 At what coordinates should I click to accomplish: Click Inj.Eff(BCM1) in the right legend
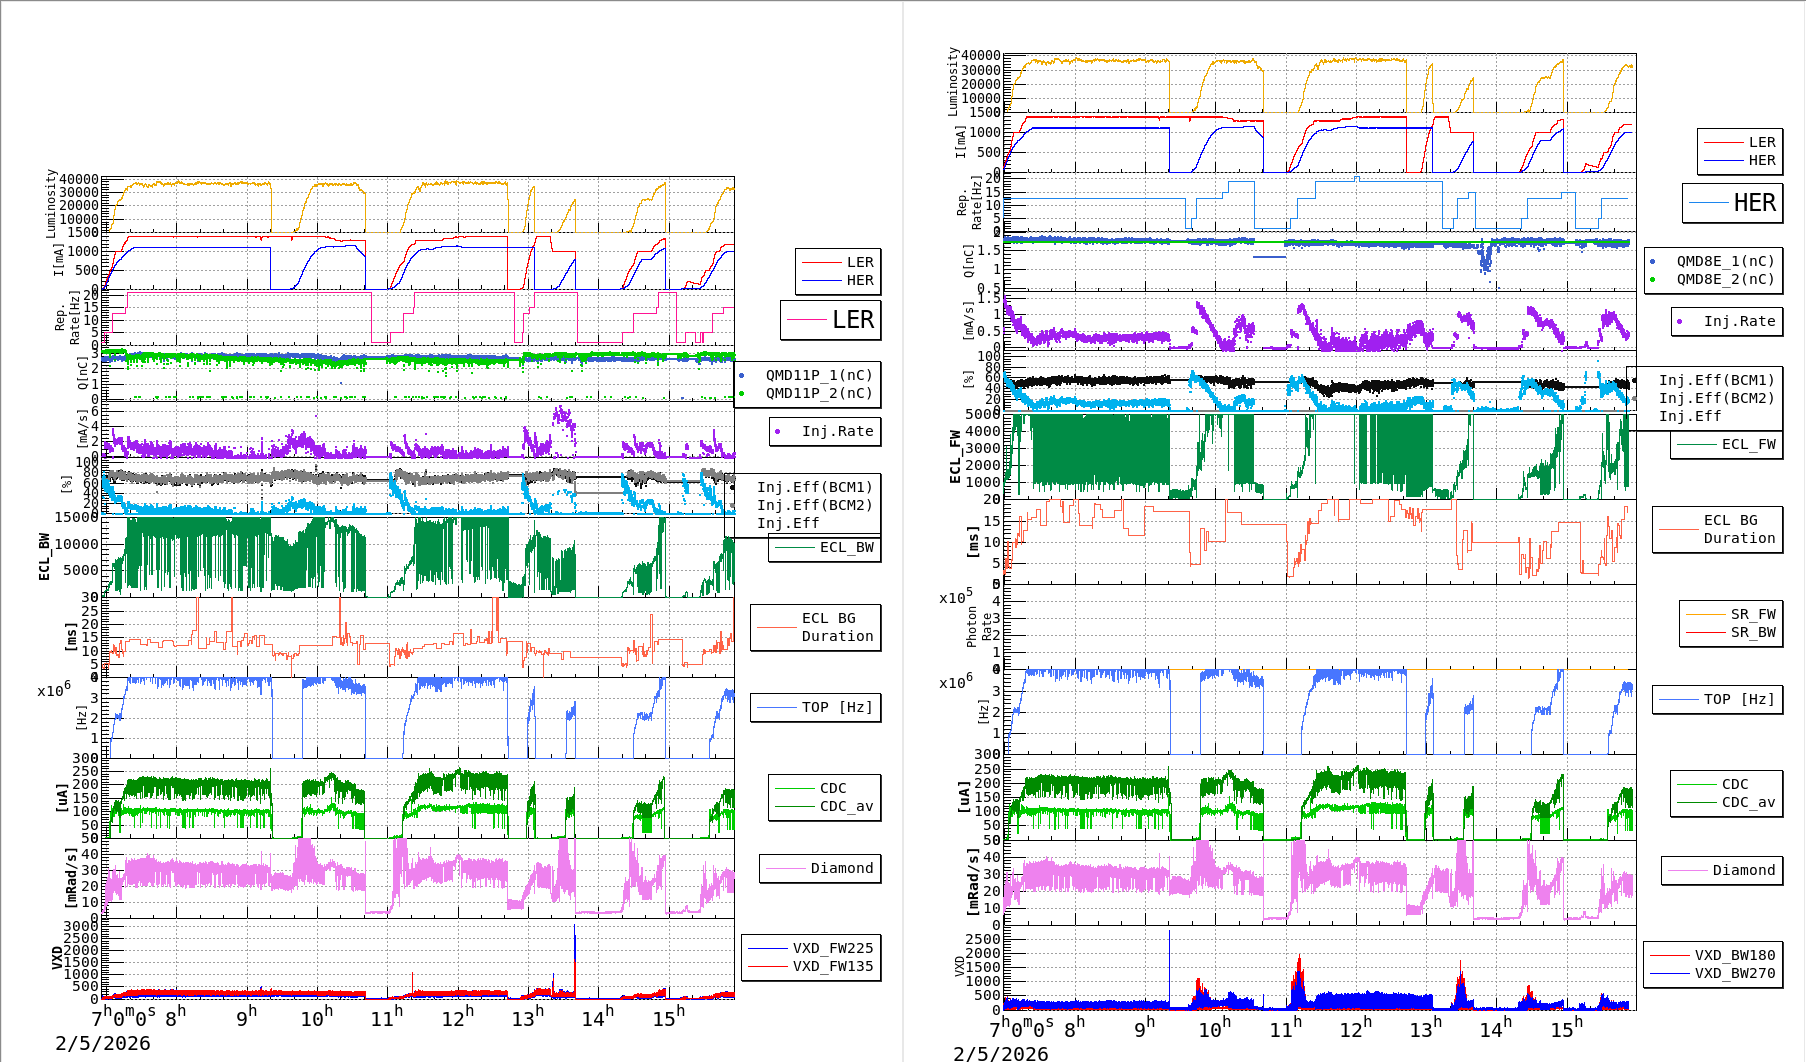(1716, 380)
